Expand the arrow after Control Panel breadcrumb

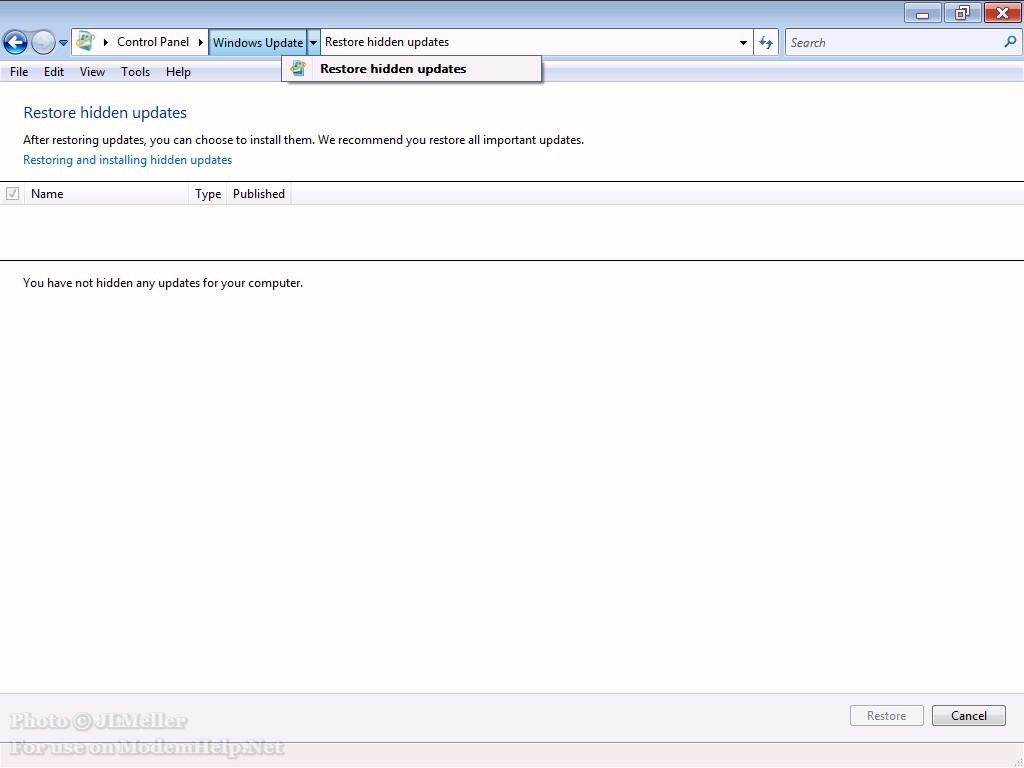200,42
